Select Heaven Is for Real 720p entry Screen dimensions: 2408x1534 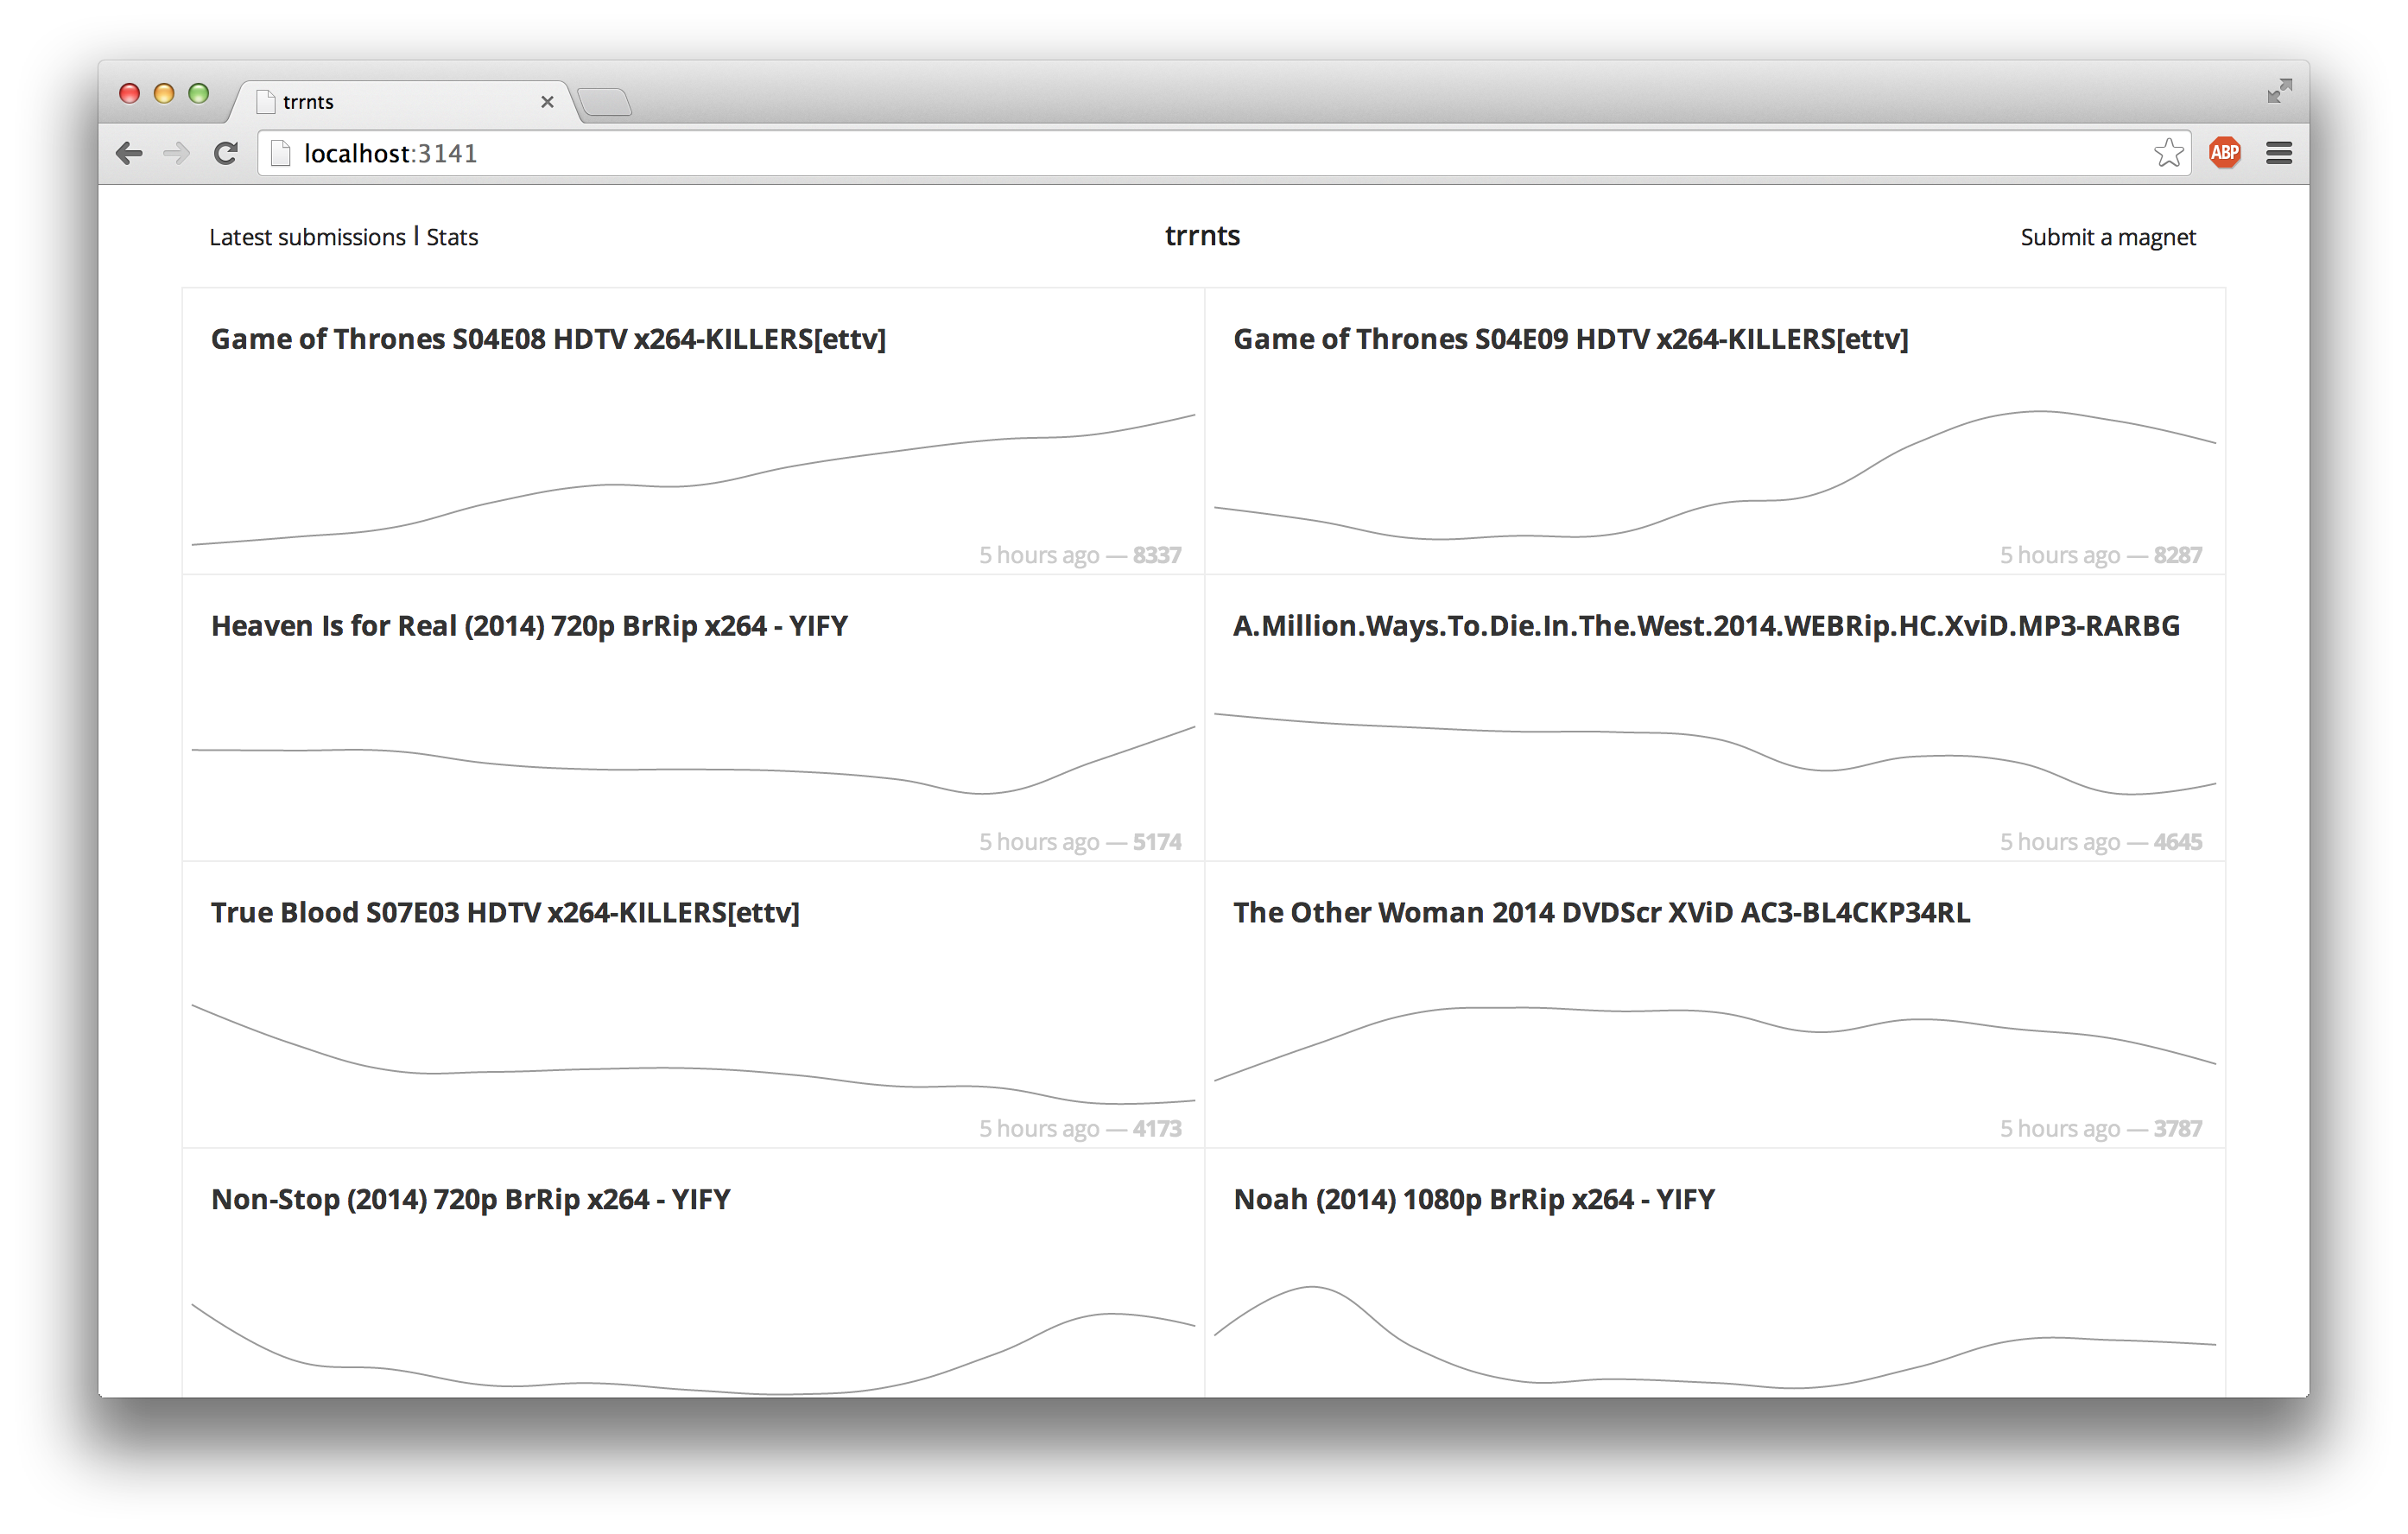529,626
